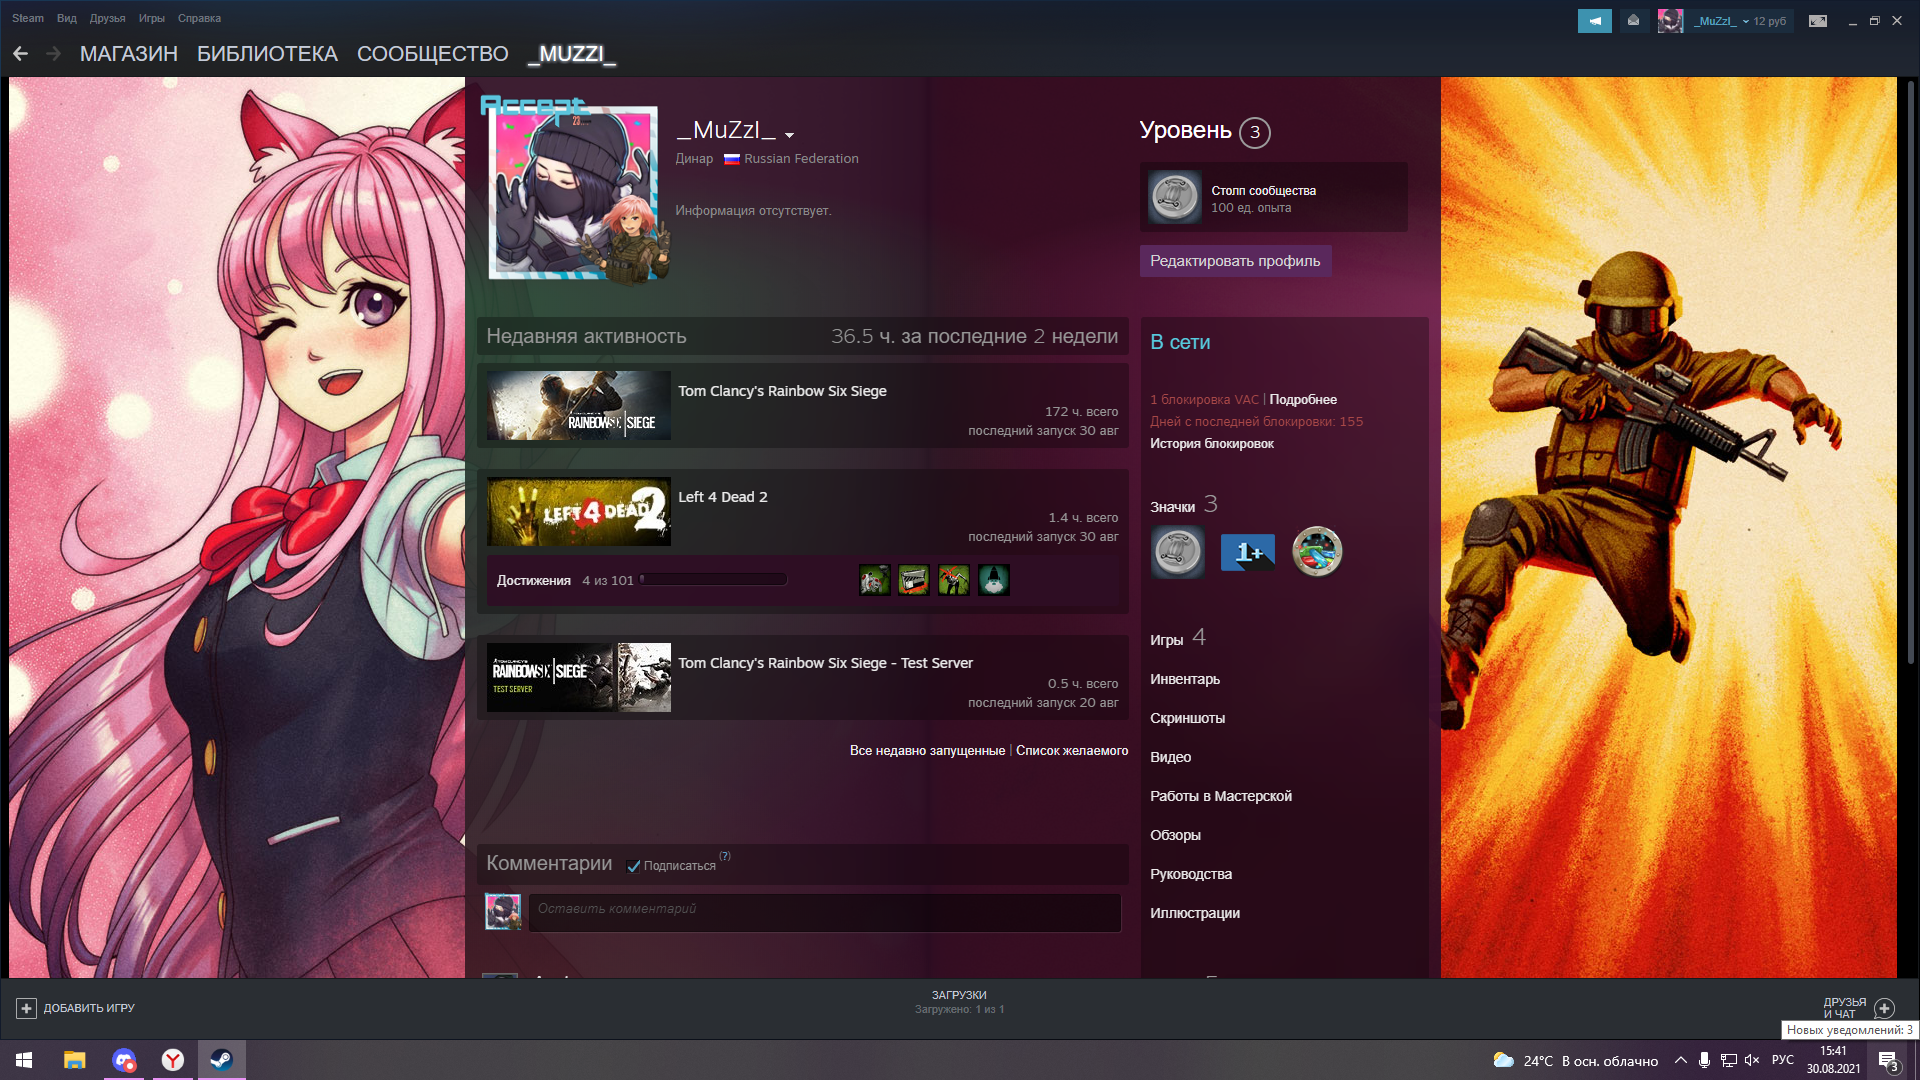Click the muted volume tray icon

pyautogui.click(x=1752, y=1060)
